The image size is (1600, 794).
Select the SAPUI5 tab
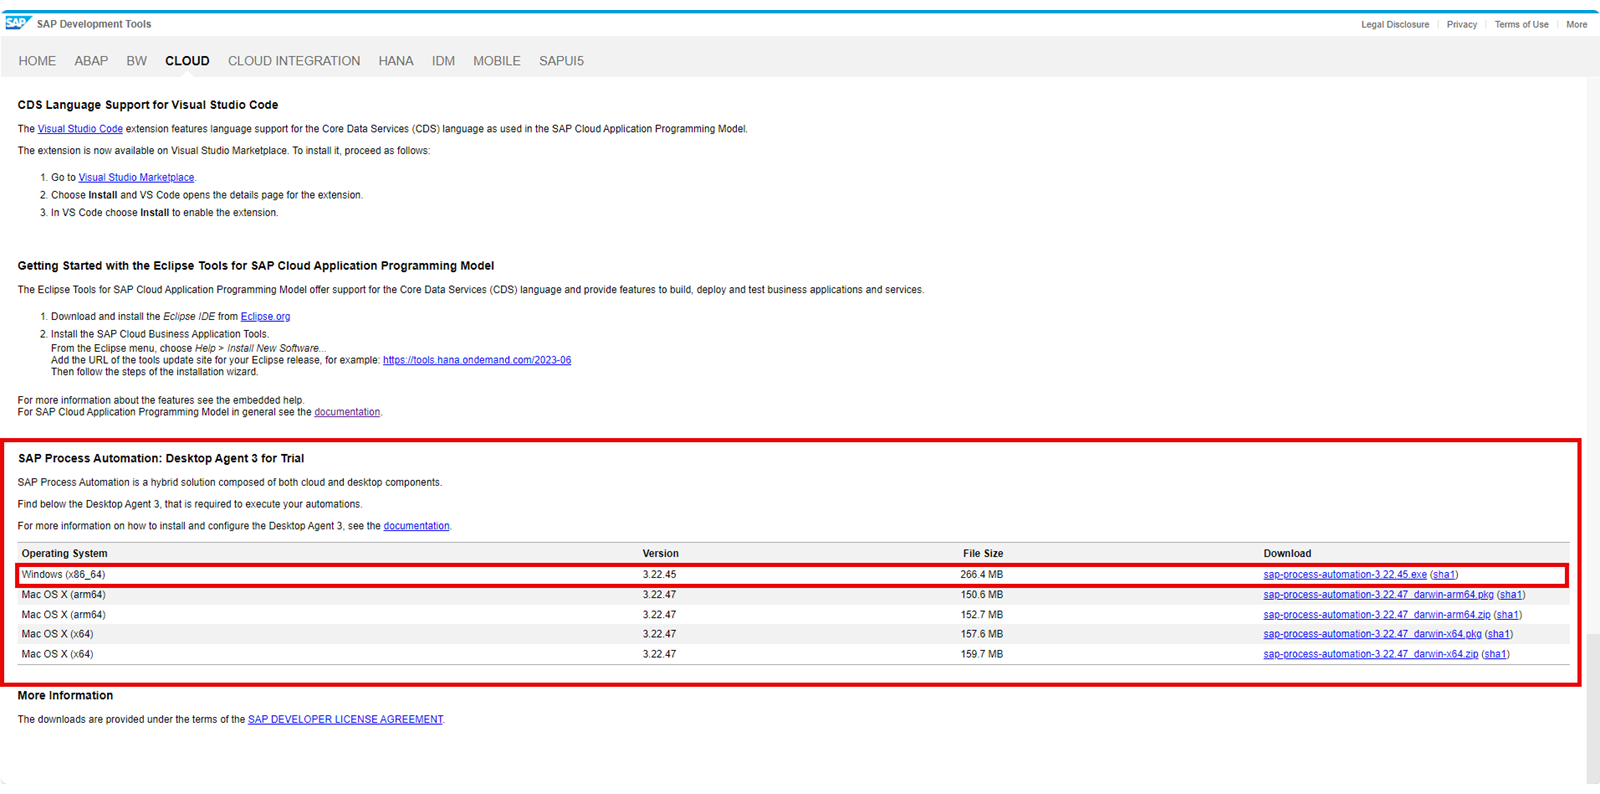click(561, 61)
